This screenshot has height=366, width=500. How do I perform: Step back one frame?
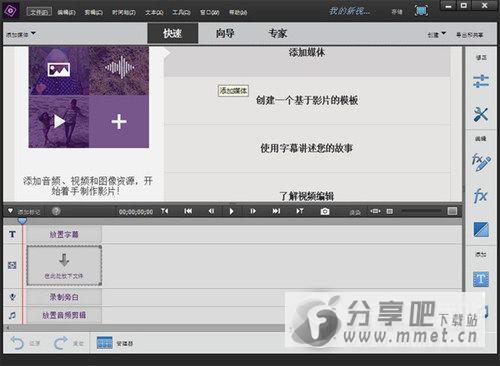211,211
